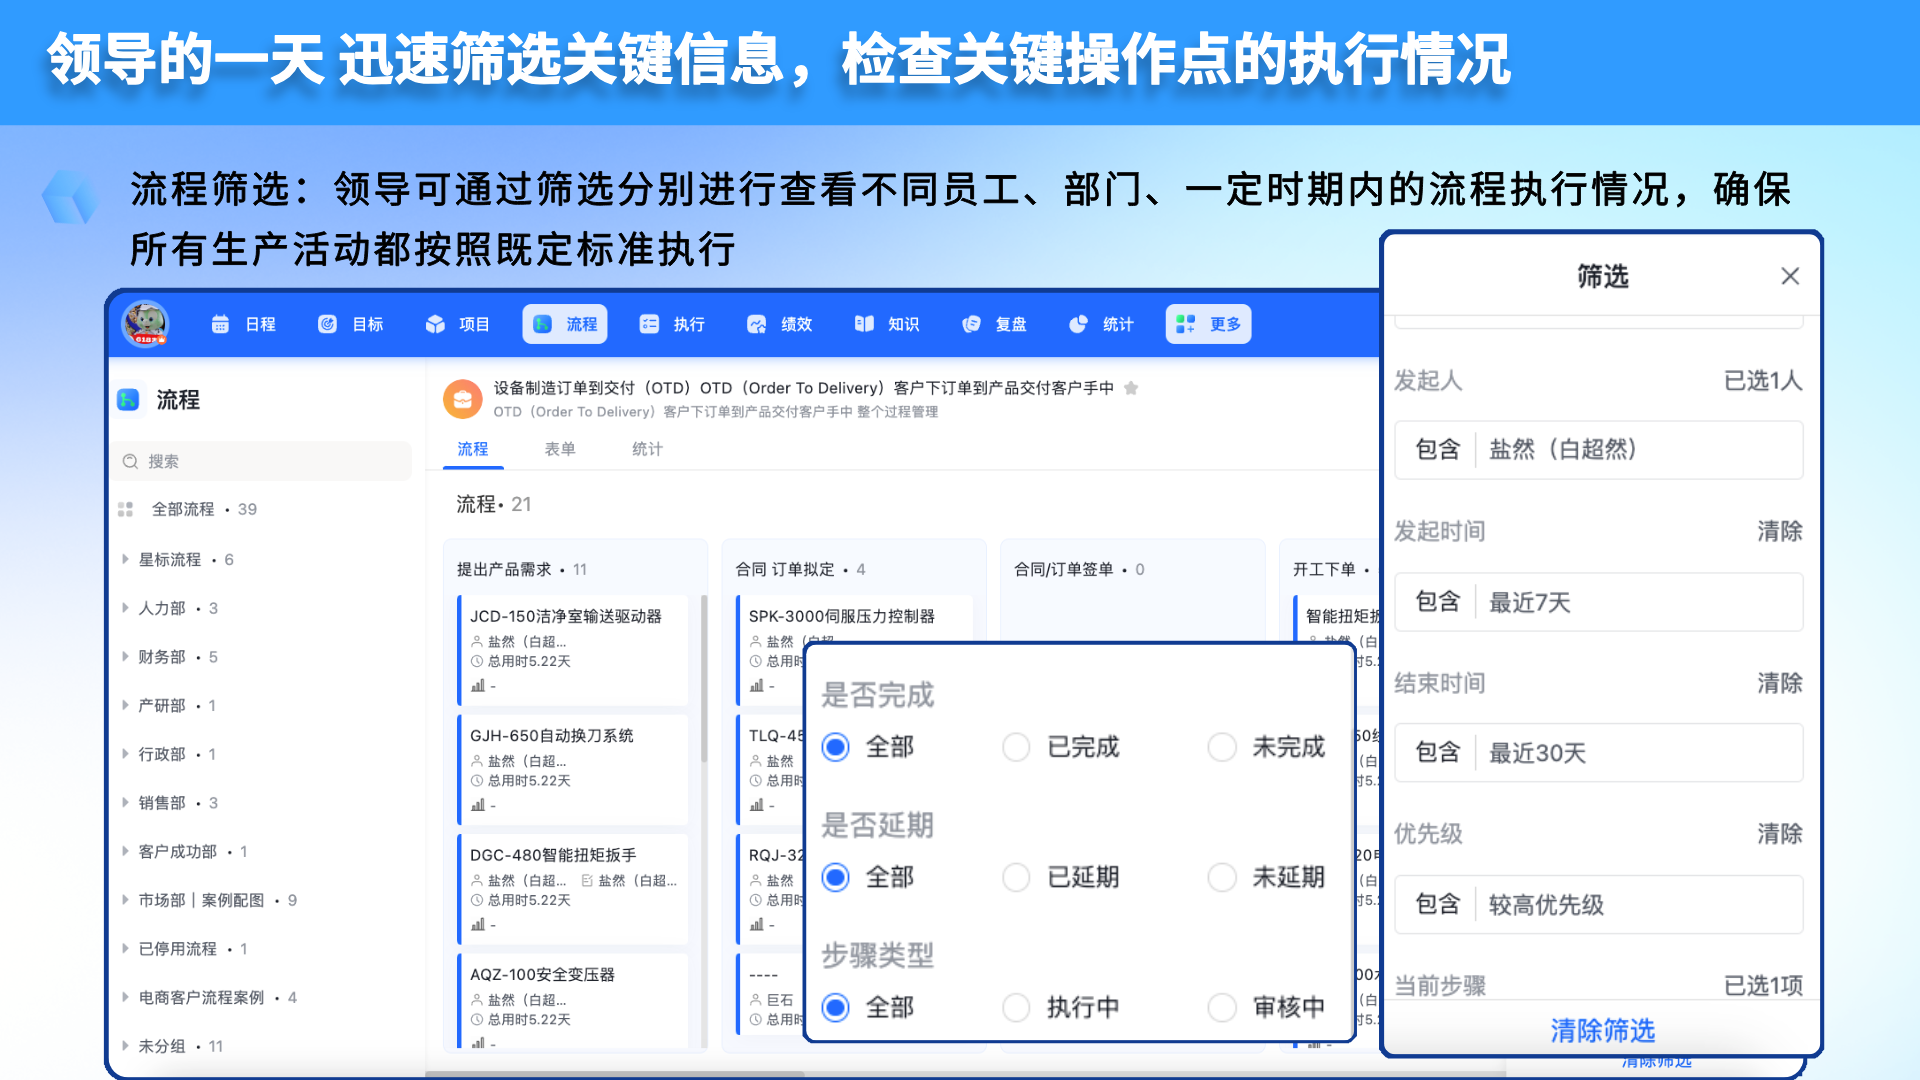Screen dimensions: 1920x1080
Task: Switch to the 统计 tab under process title
Action: point(647,449)
